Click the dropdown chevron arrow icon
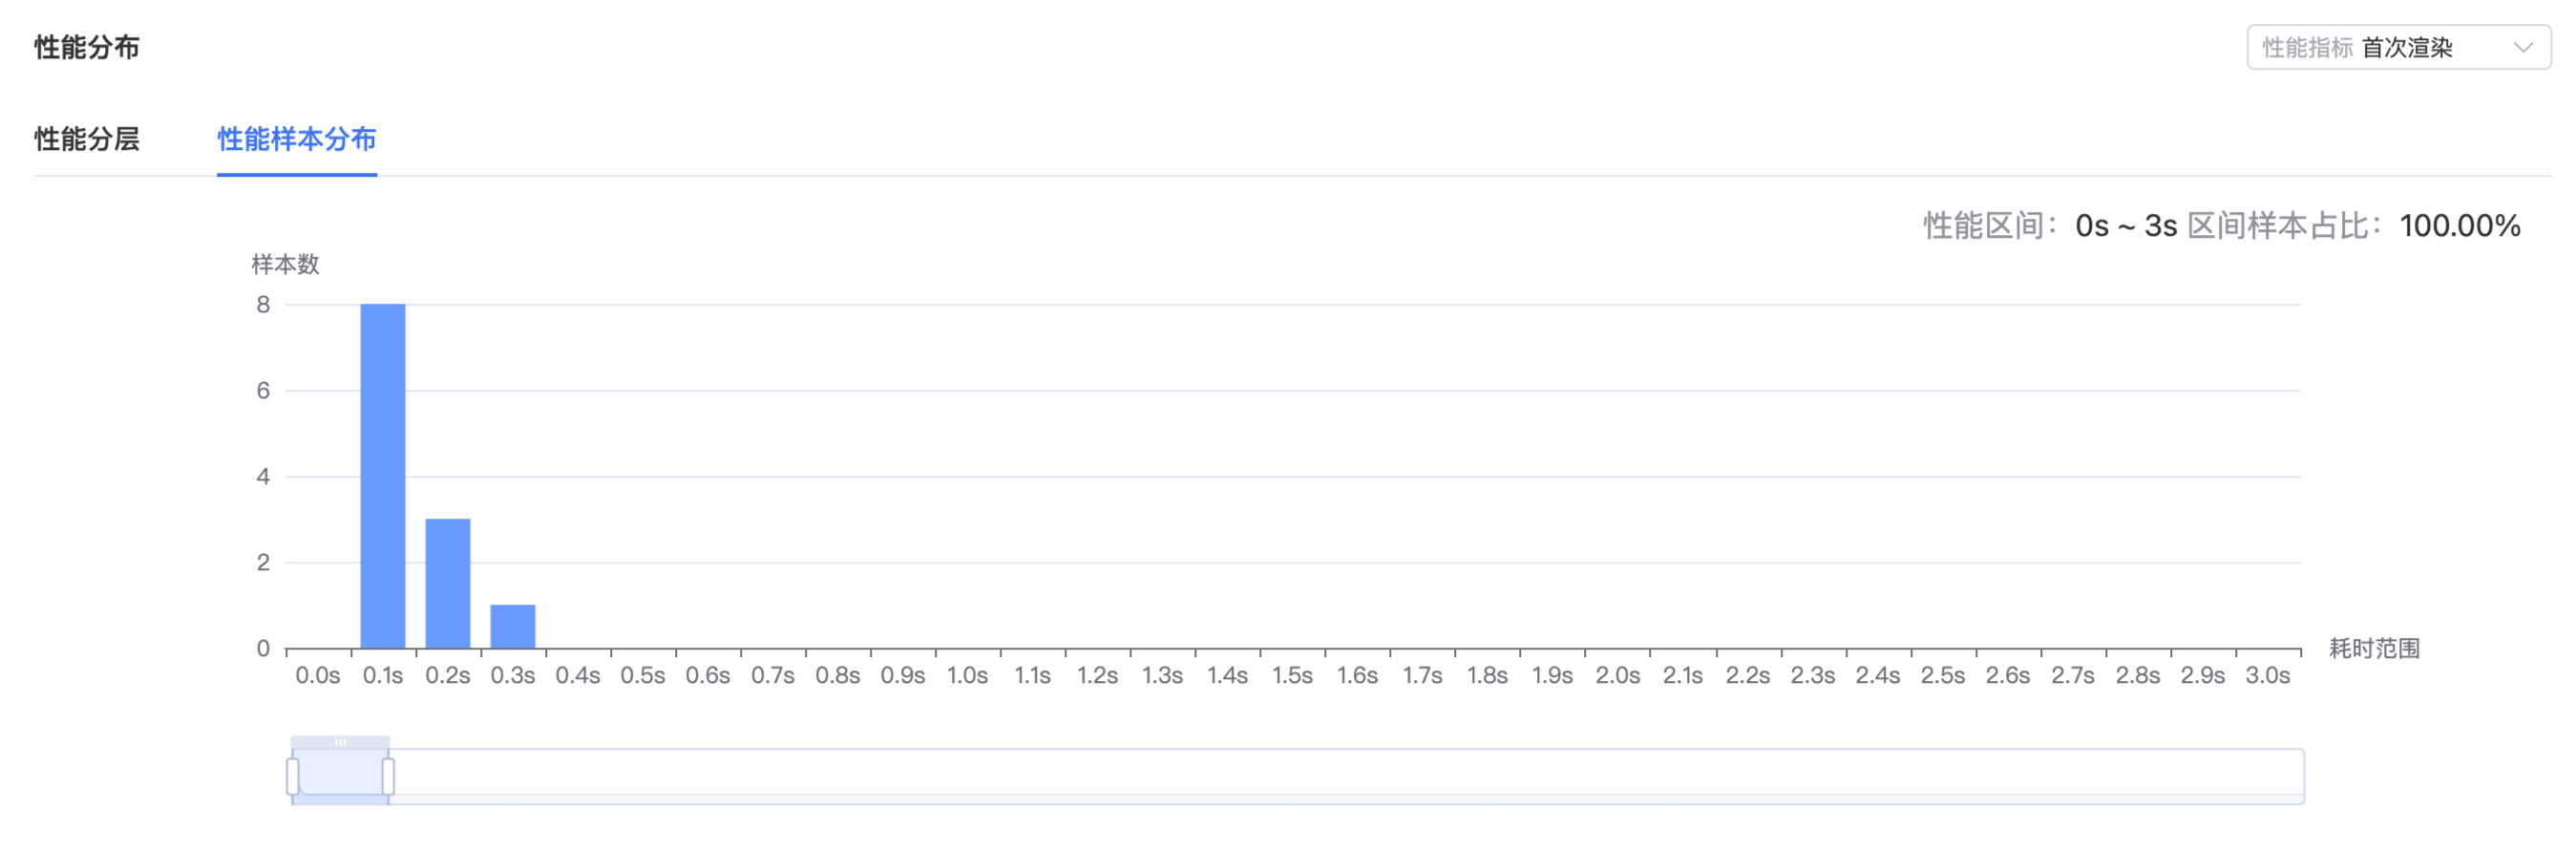This screenshot has width=2576, height=852. click(2523, 47)
